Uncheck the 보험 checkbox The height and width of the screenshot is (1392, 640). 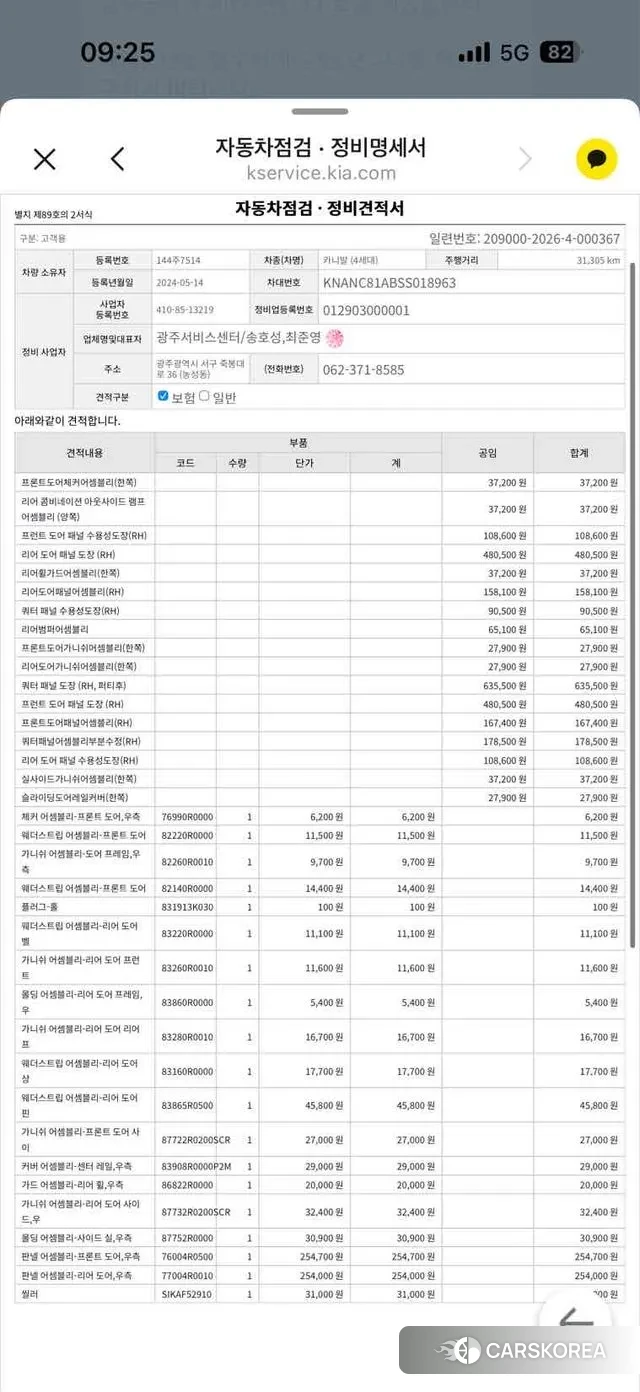click(163, 396)
